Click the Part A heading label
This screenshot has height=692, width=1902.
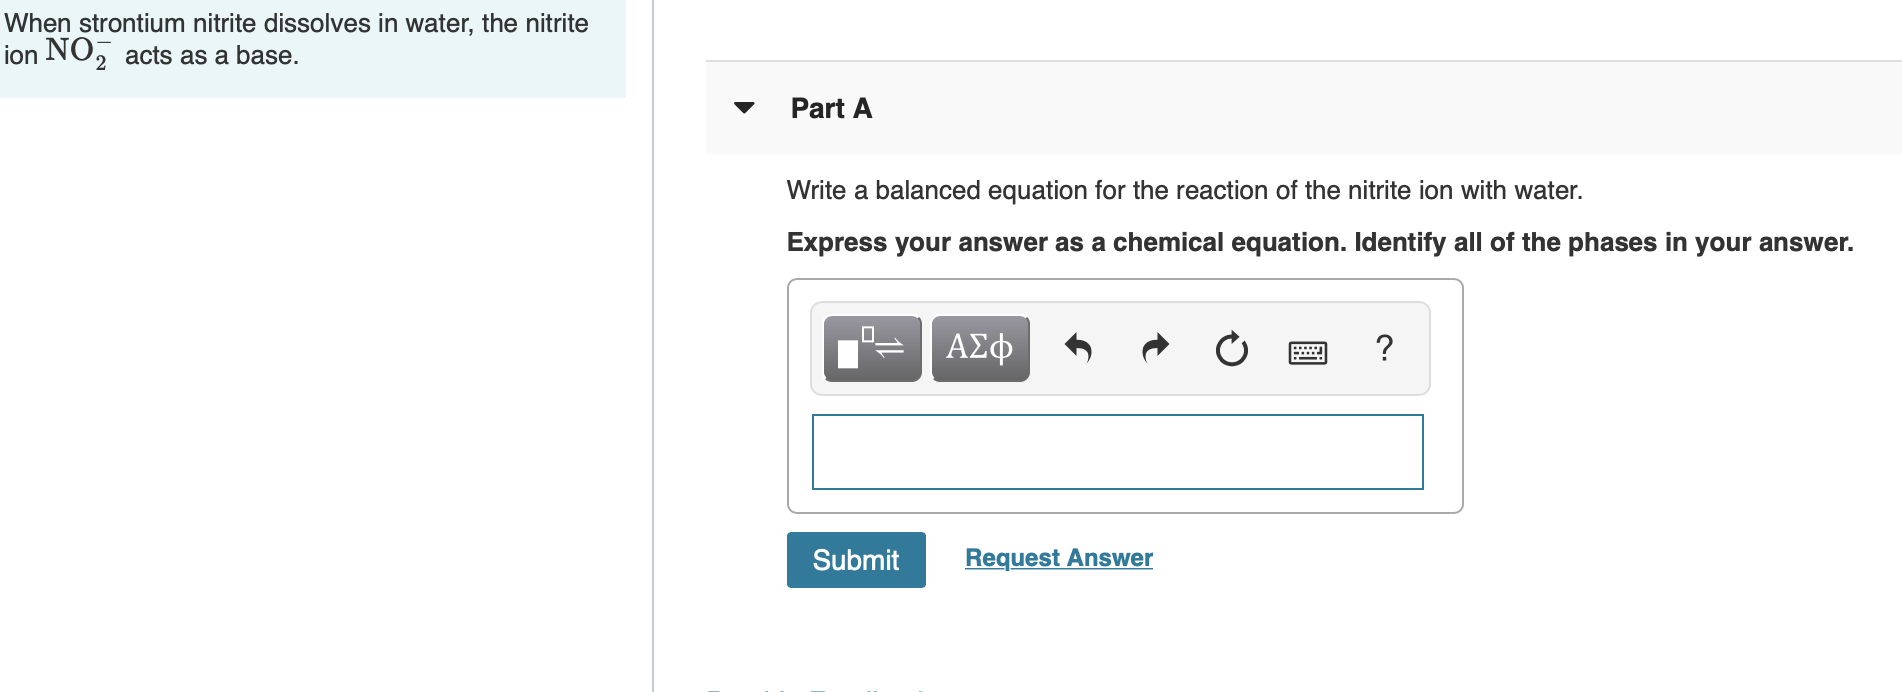pyautogui.click(x=831, y=108)
